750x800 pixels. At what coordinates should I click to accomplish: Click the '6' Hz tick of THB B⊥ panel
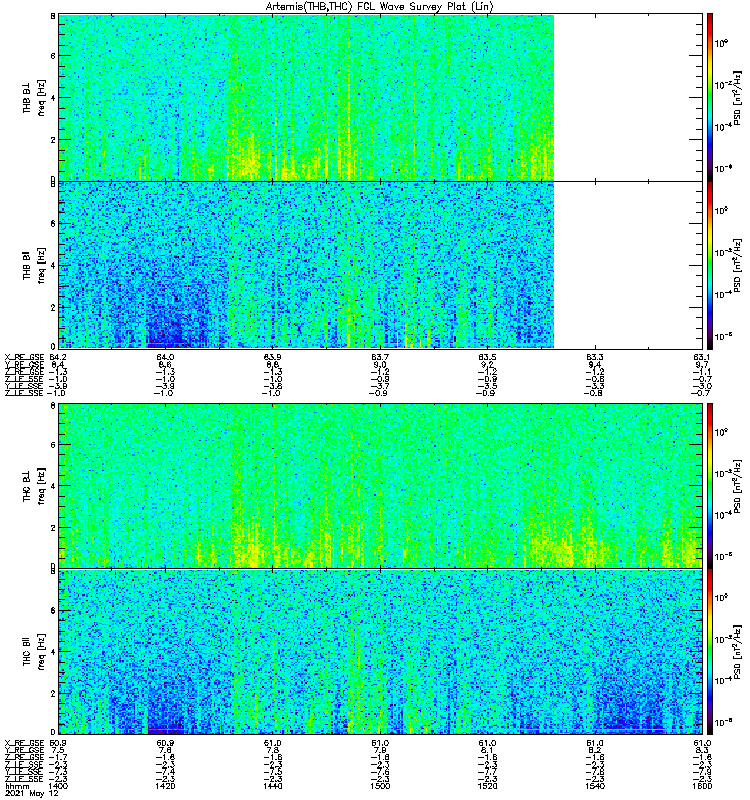point(53,56)
